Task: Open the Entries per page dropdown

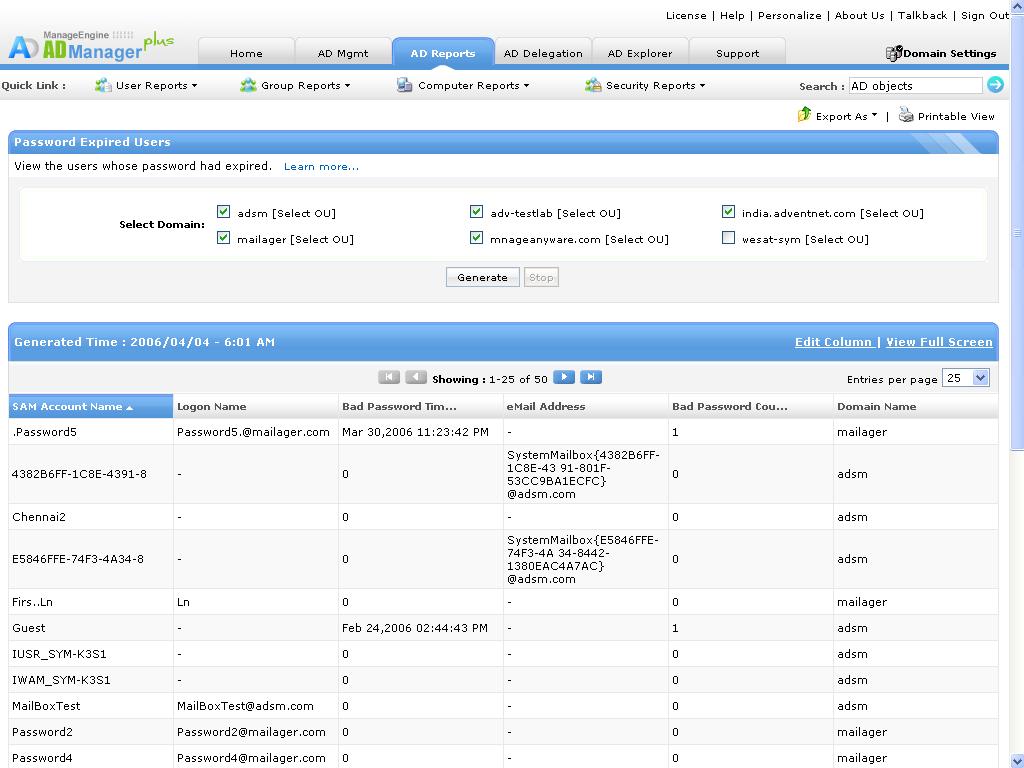Action: coord(966,378)
